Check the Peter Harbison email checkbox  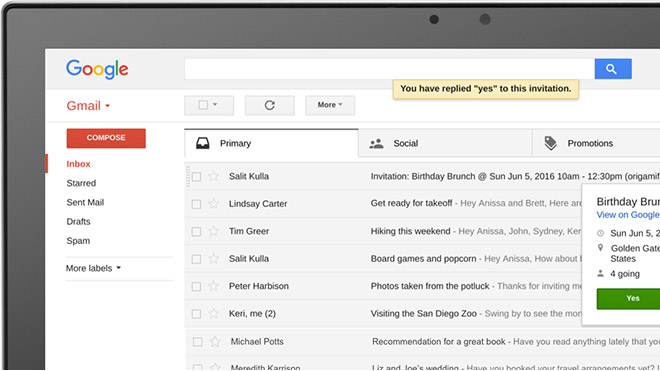tap(196, 287)
